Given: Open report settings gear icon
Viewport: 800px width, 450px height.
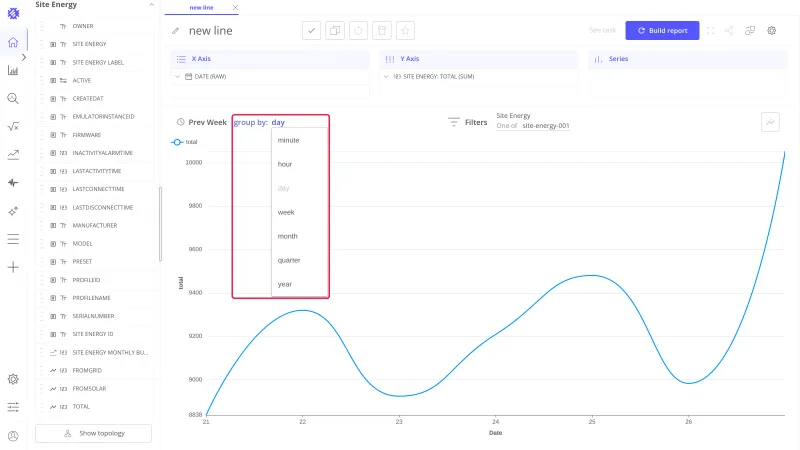Looking at the screenshot, I should (771, 31).
